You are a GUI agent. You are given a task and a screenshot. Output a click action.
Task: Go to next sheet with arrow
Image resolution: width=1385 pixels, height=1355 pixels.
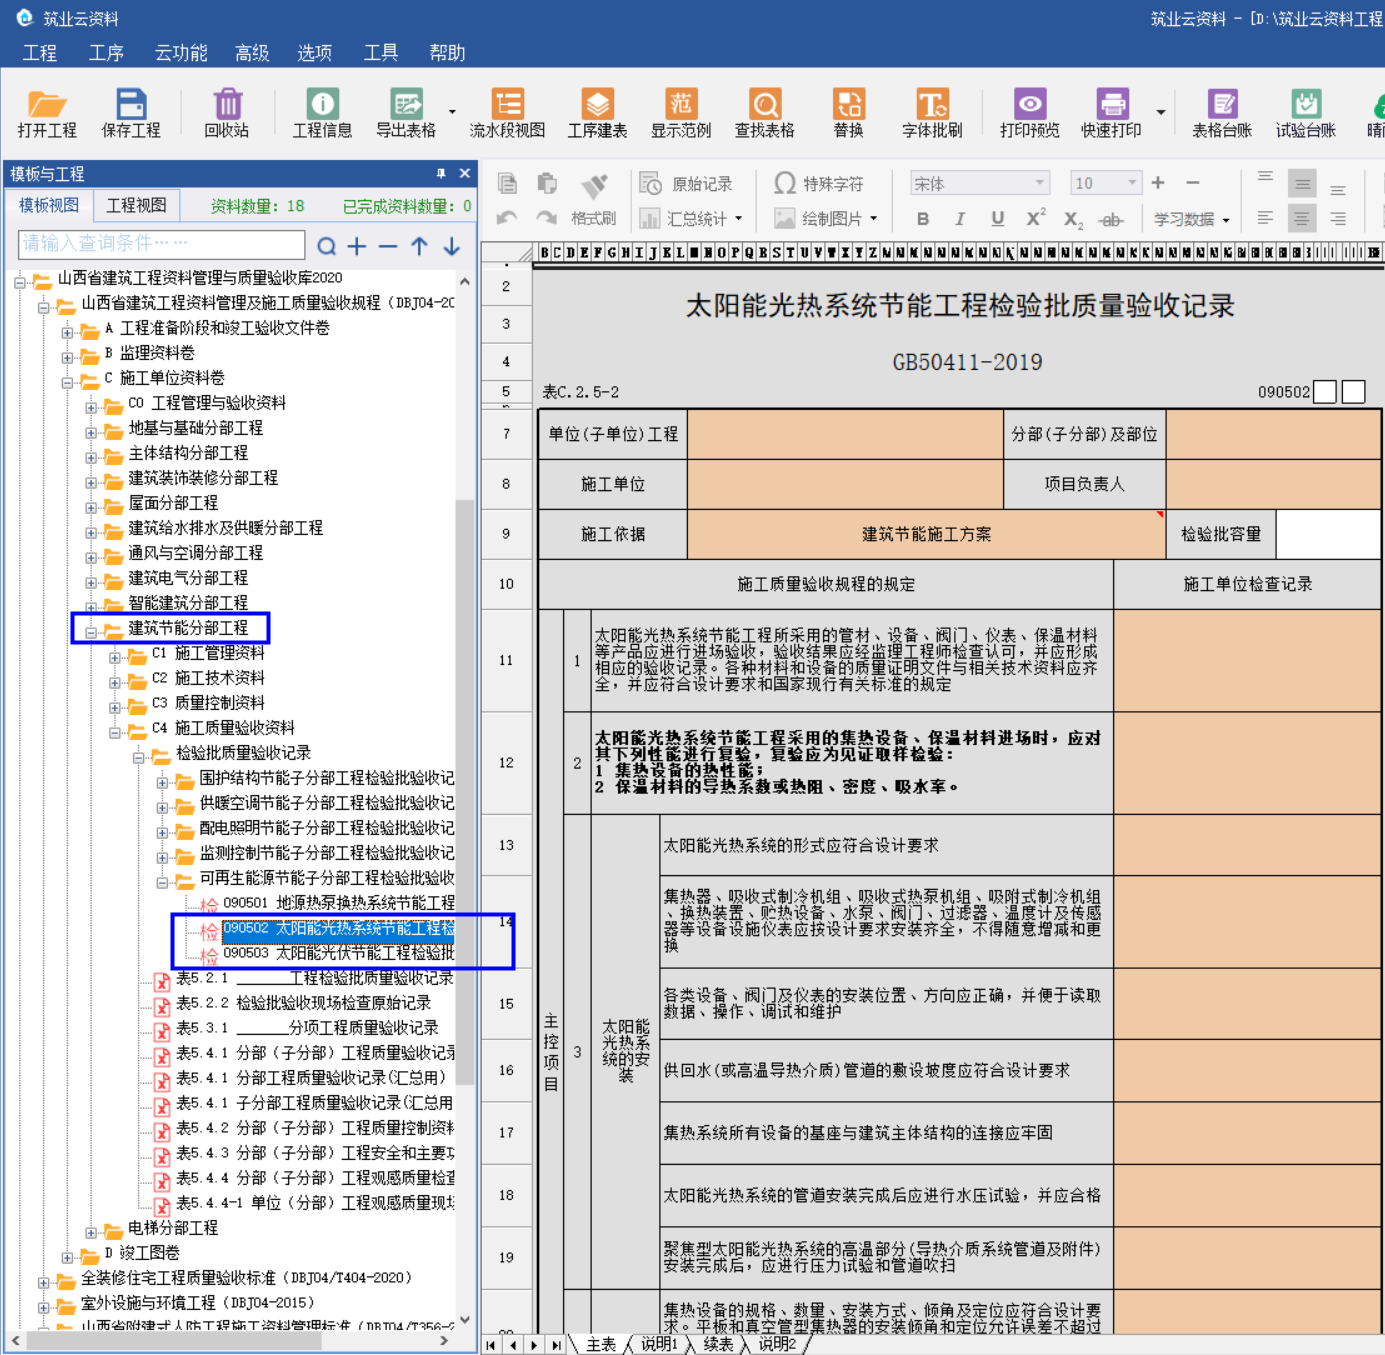pyautogui.click(x=535, y=1345)
